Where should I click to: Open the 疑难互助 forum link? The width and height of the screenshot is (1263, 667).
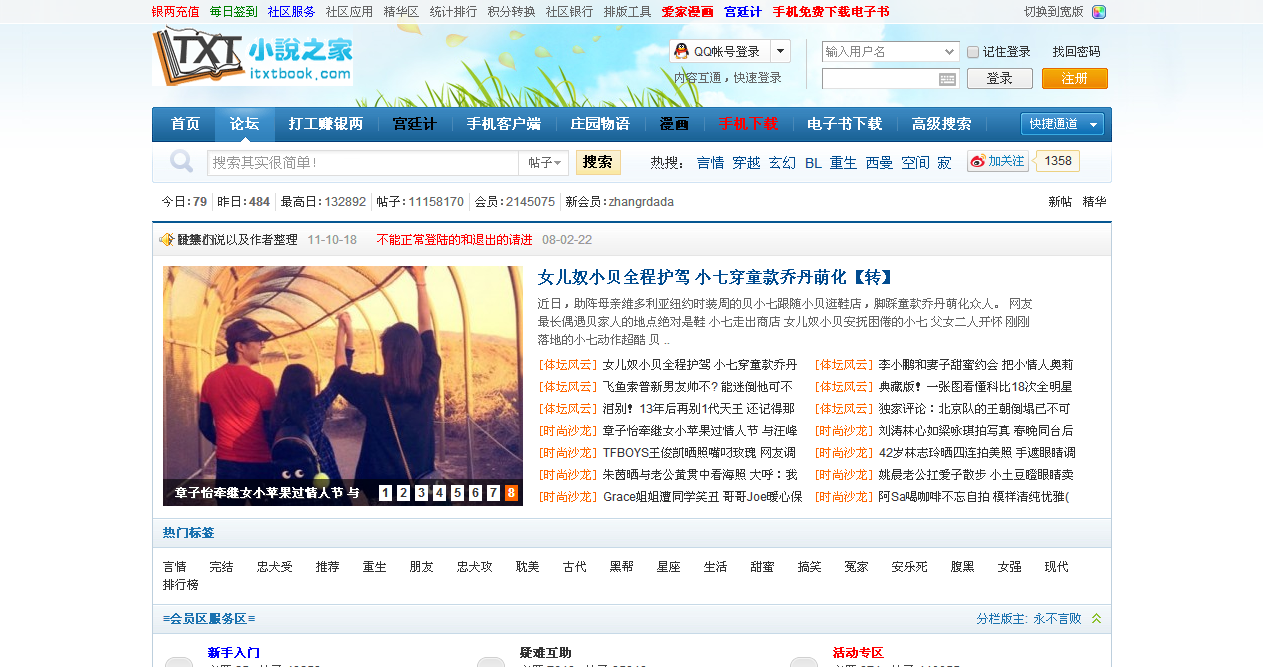(x=546, y=653)
